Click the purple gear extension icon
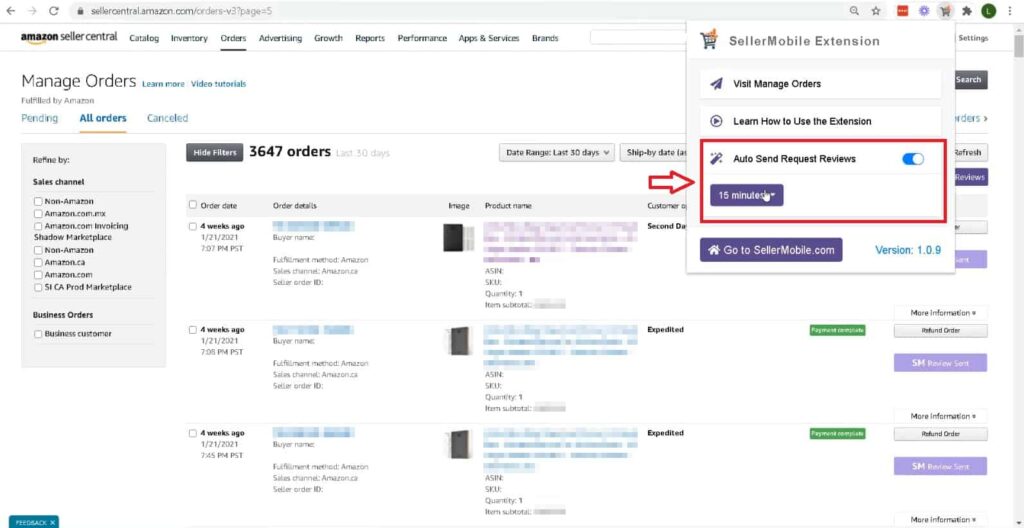 point(923,11)
